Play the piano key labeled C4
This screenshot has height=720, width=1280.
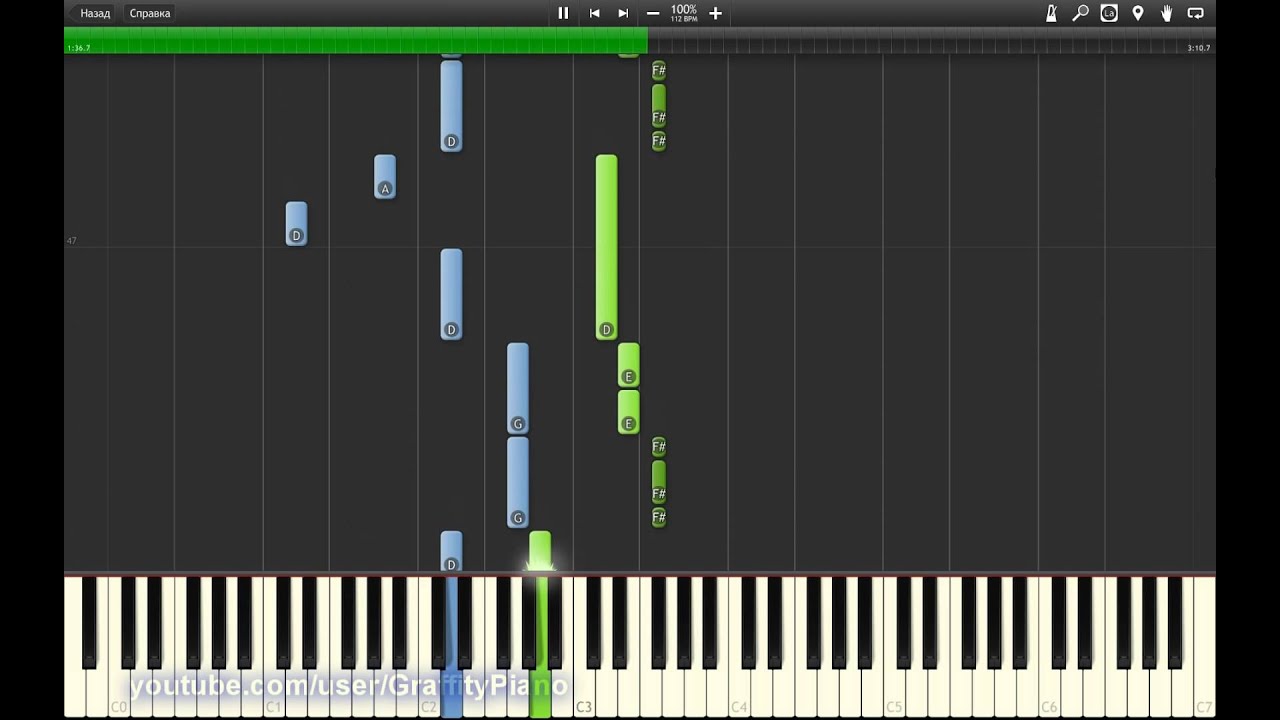(739, 690)
